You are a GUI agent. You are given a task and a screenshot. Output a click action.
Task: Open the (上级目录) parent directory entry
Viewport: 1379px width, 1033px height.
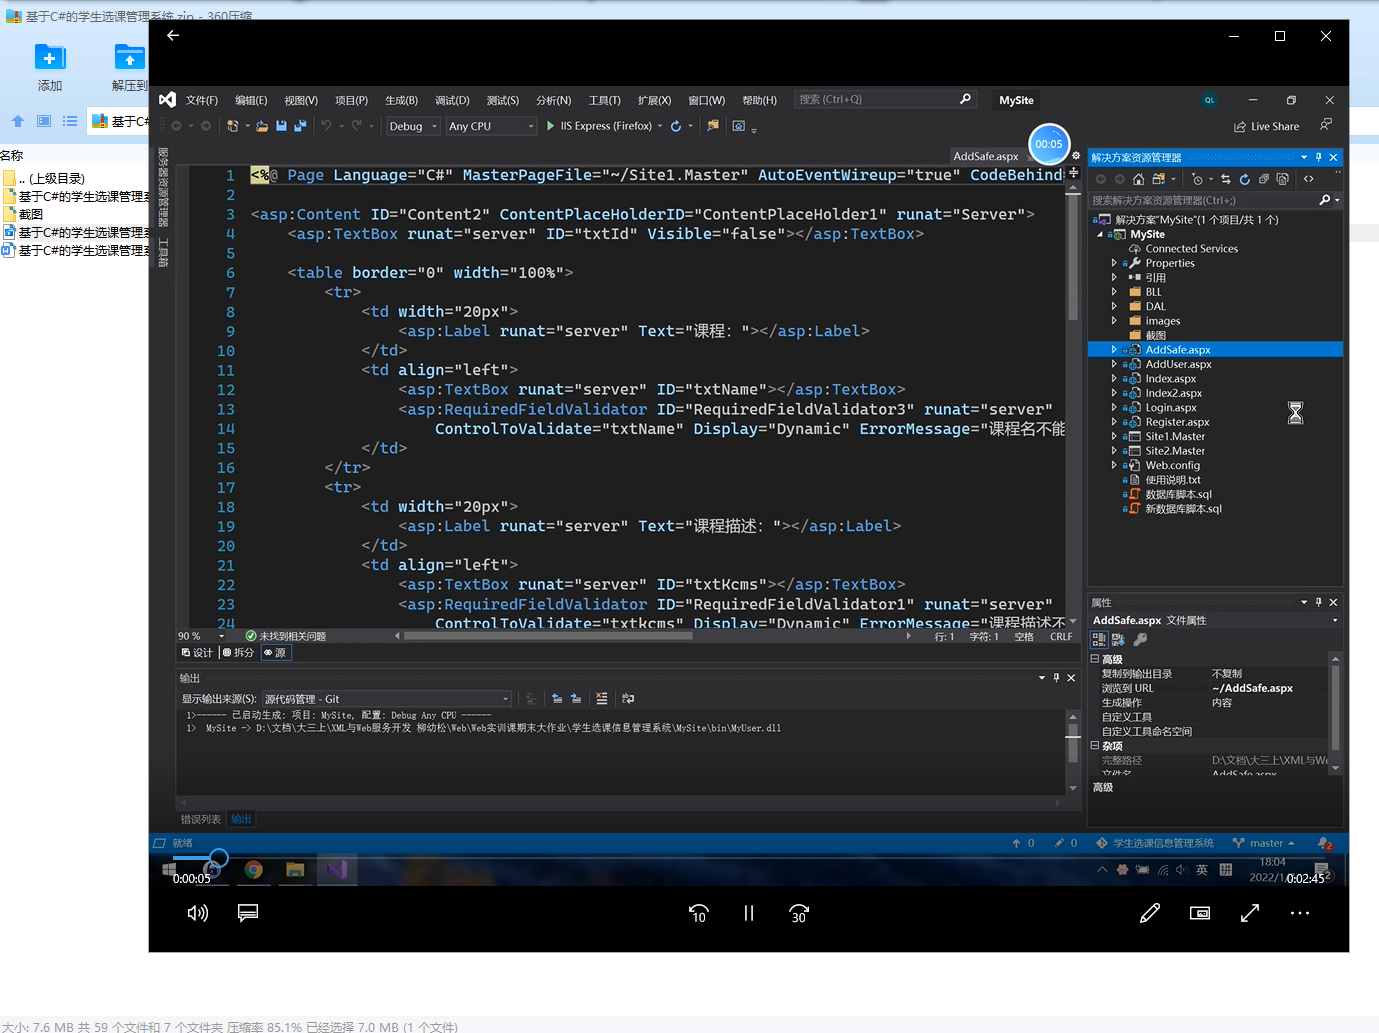coord(50,179)
